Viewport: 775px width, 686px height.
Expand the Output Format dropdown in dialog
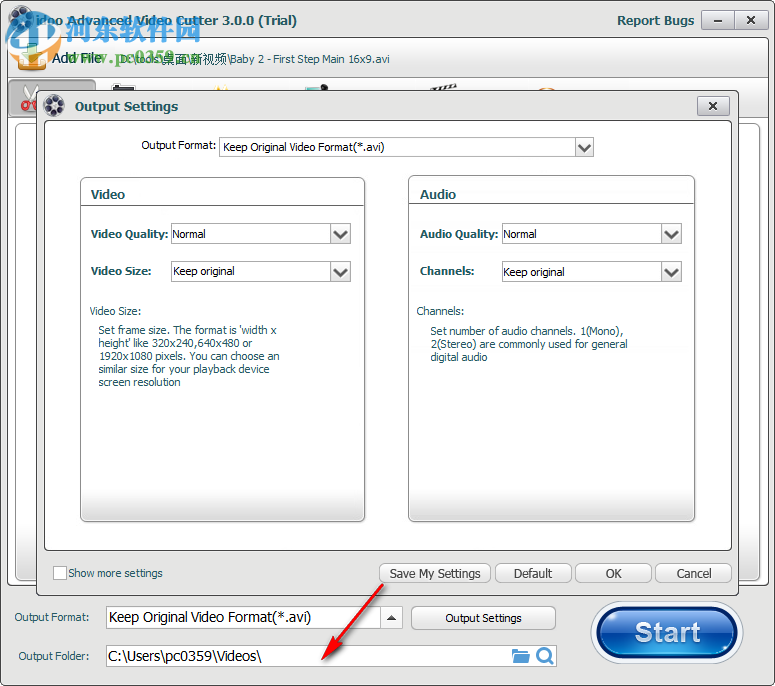tap(584, 147)
